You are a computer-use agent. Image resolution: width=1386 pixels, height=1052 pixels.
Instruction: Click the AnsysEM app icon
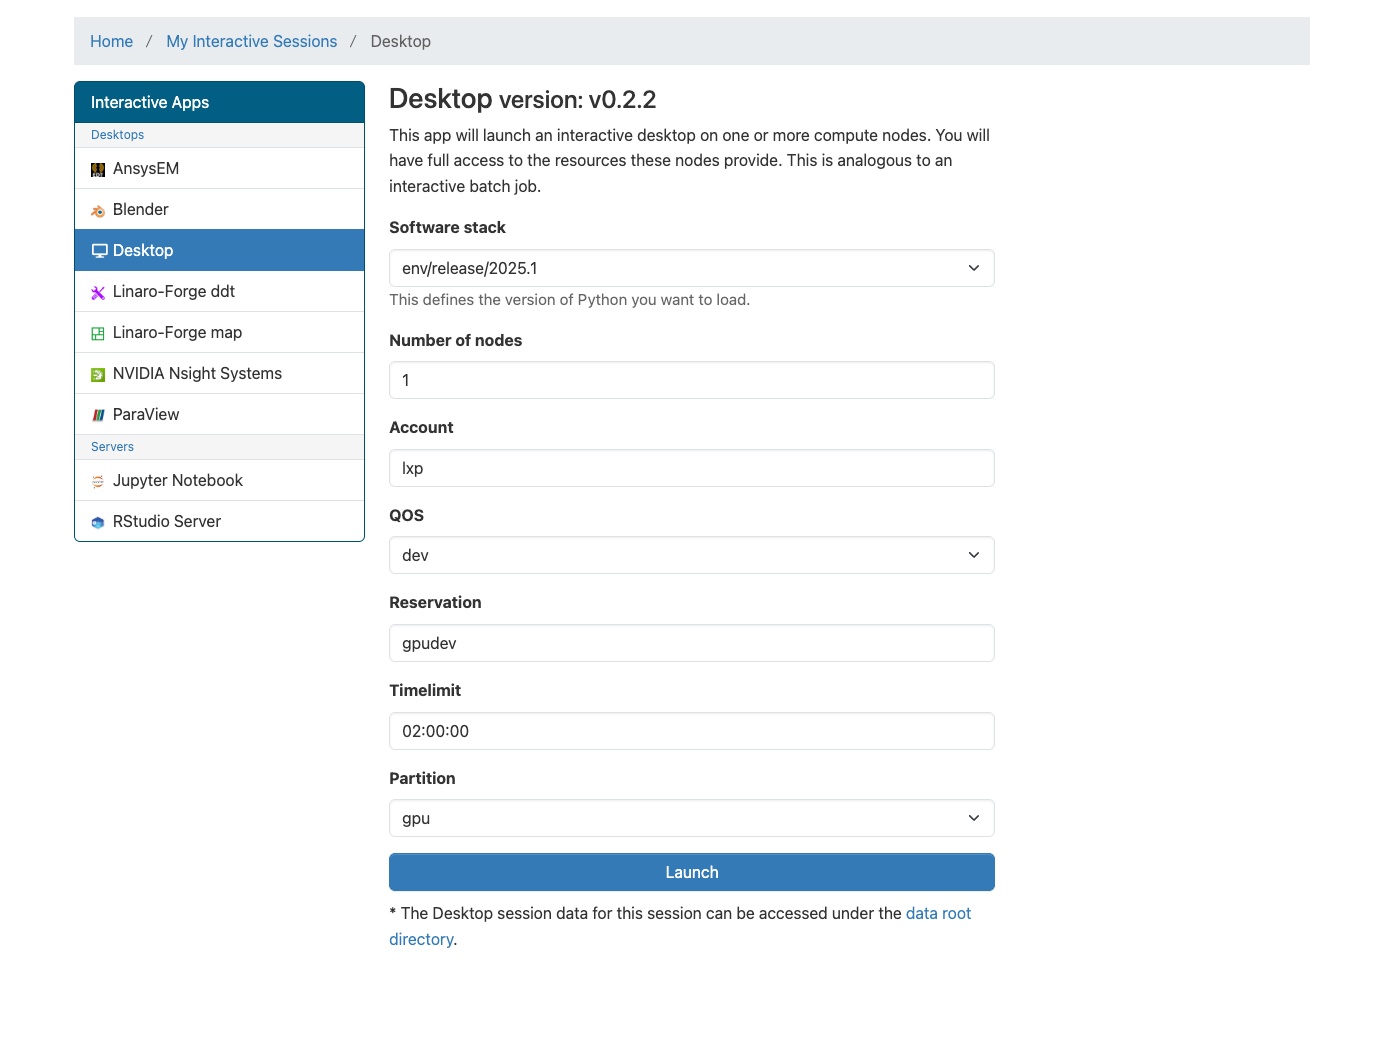point(98,170)
